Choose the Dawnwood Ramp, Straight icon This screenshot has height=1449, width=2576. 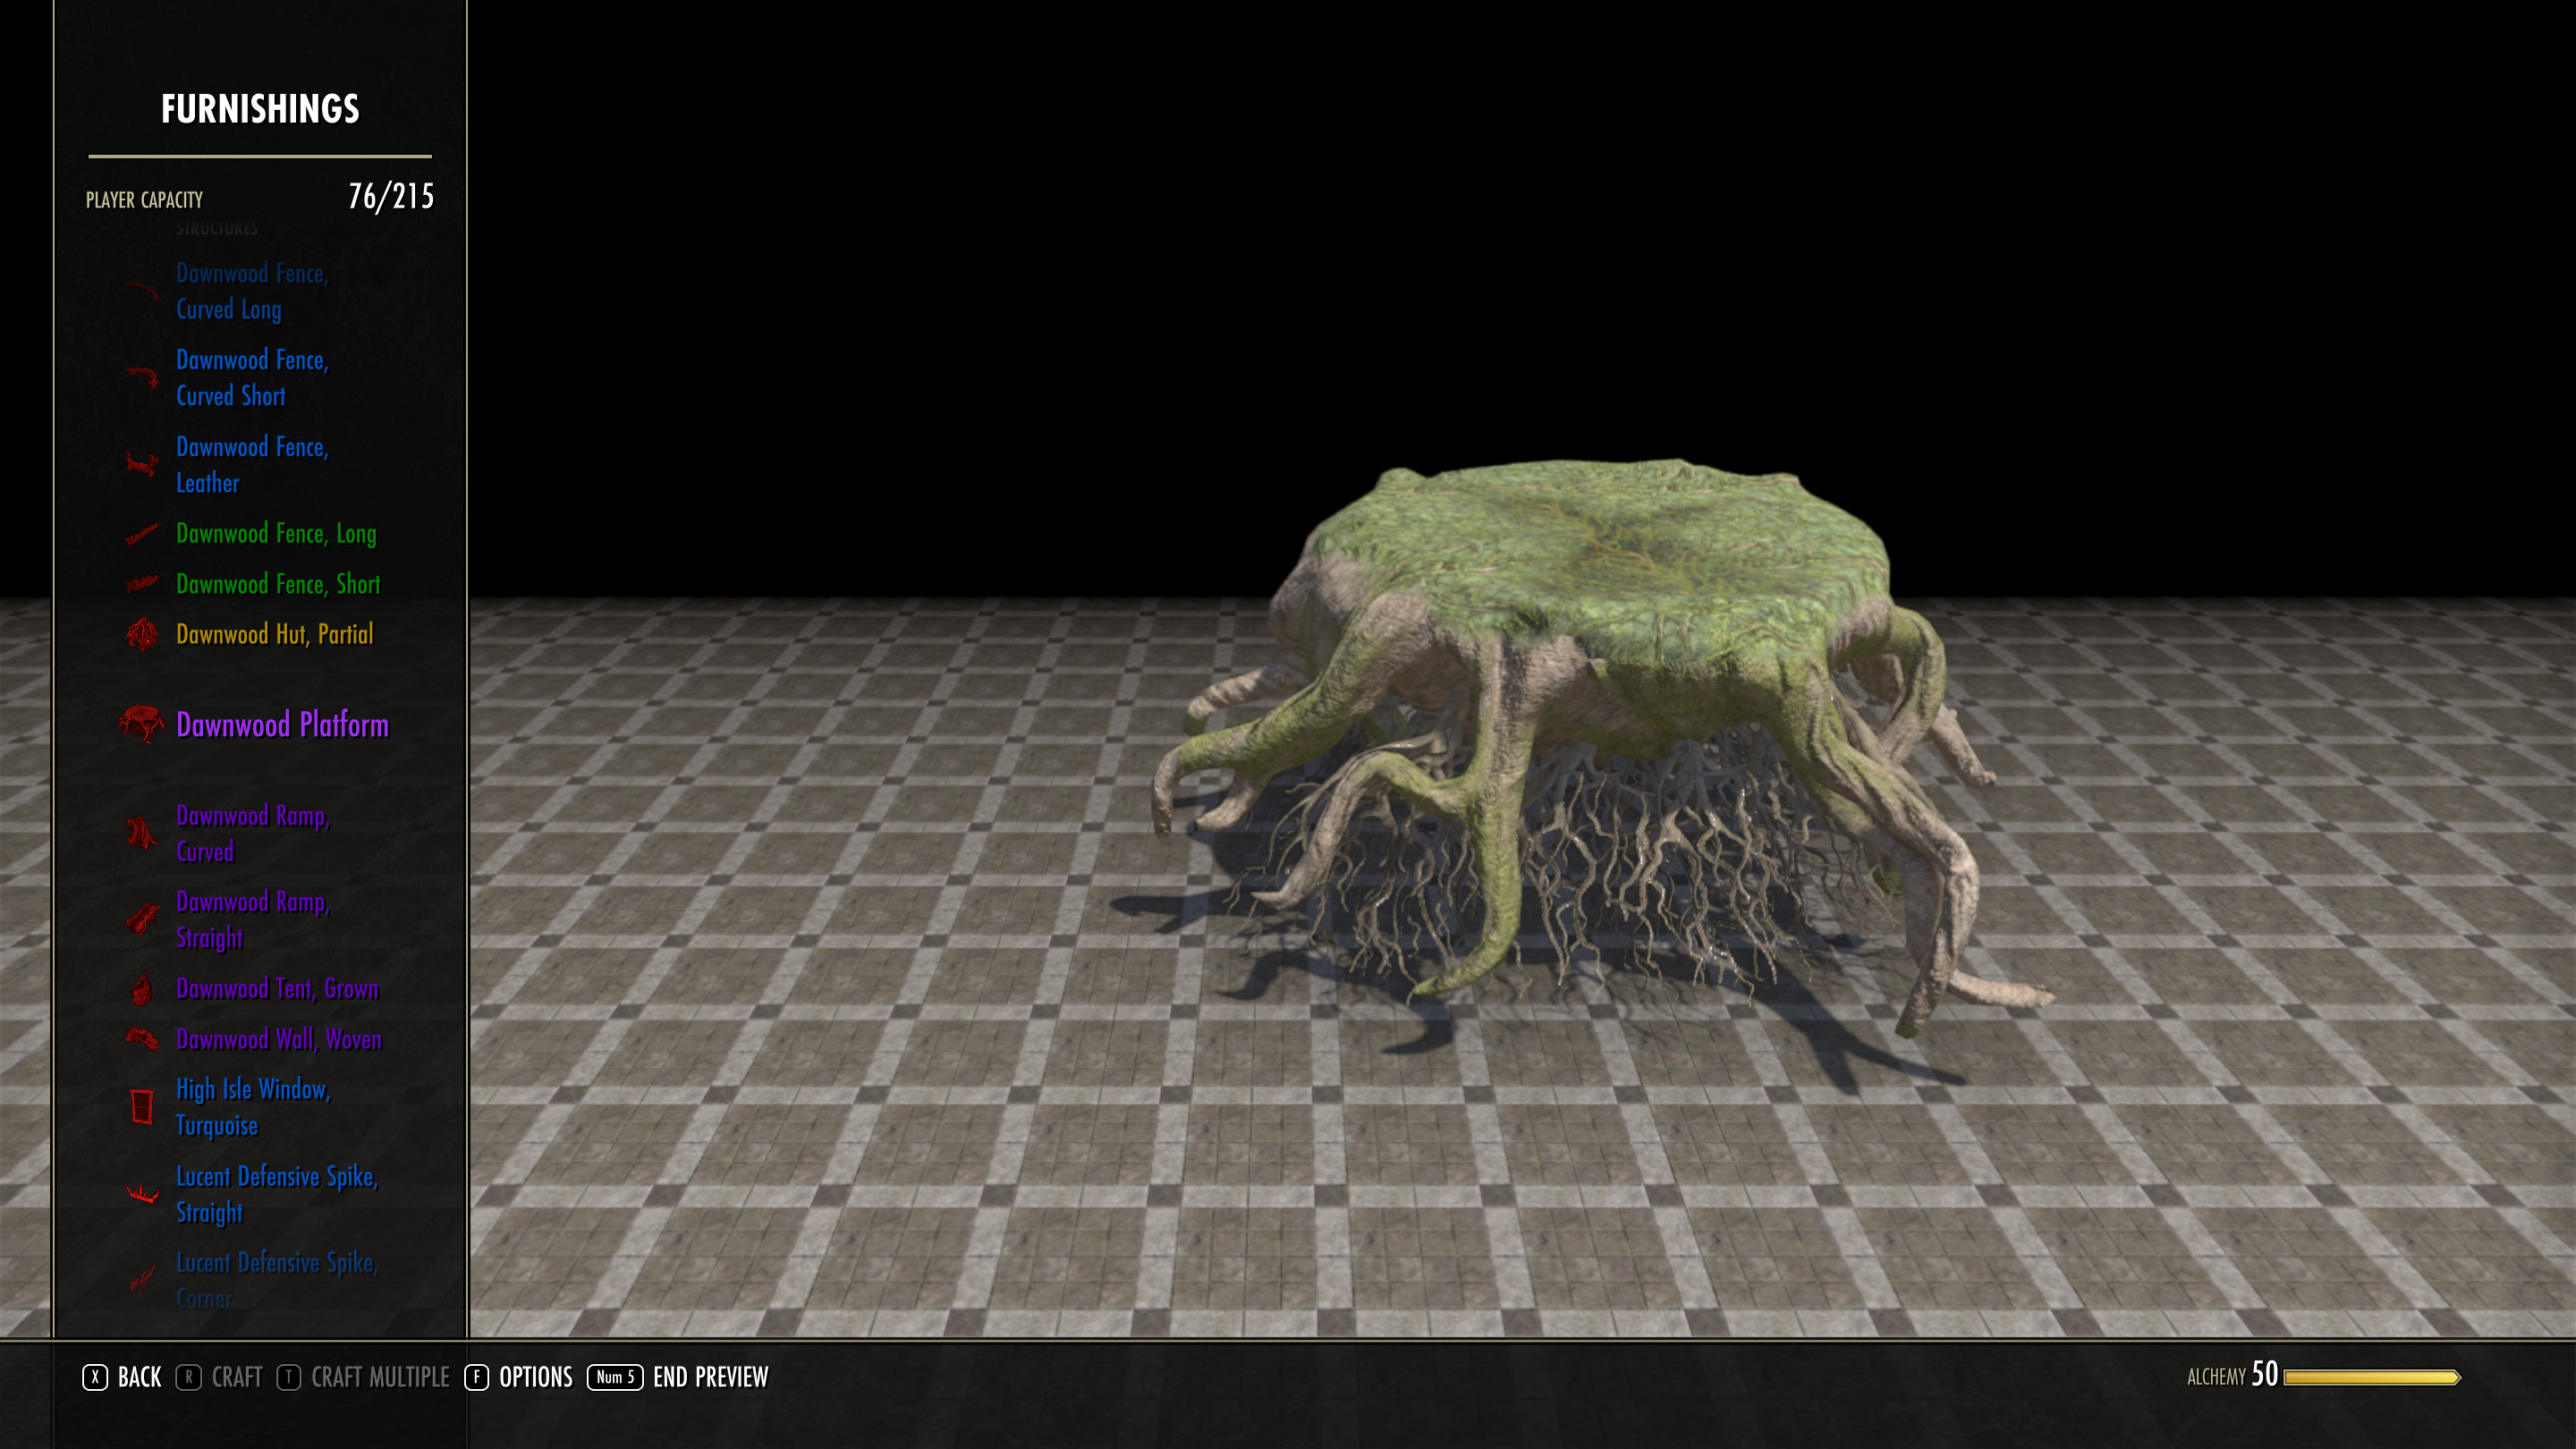coord(142,919)
